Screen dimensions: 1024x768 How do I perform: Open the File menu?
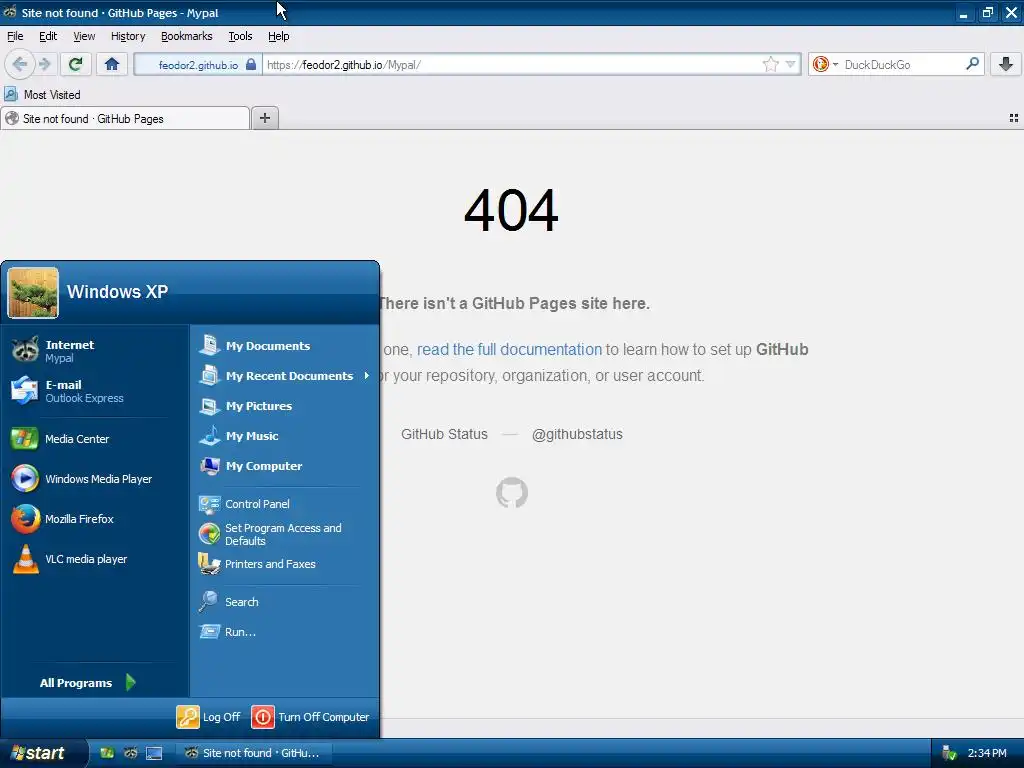15,36
